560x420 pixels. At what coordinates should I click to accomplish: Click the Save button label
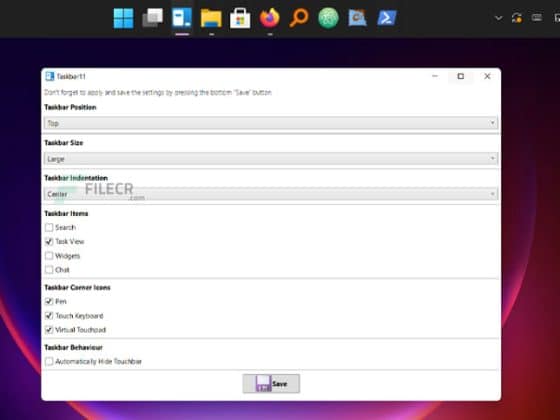pos(280,384)
